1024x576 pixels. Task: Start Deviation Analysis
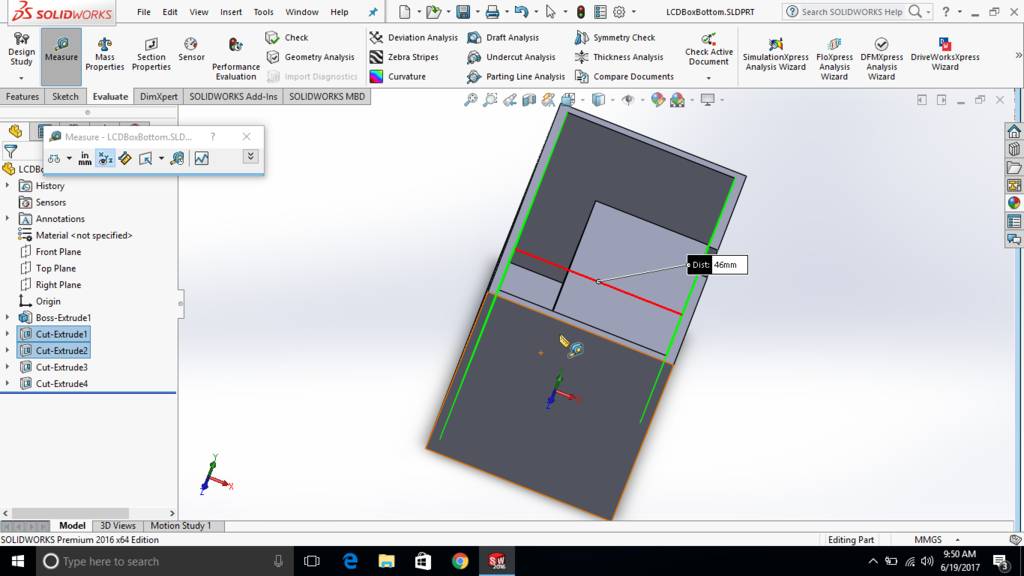tap(413, 37)
